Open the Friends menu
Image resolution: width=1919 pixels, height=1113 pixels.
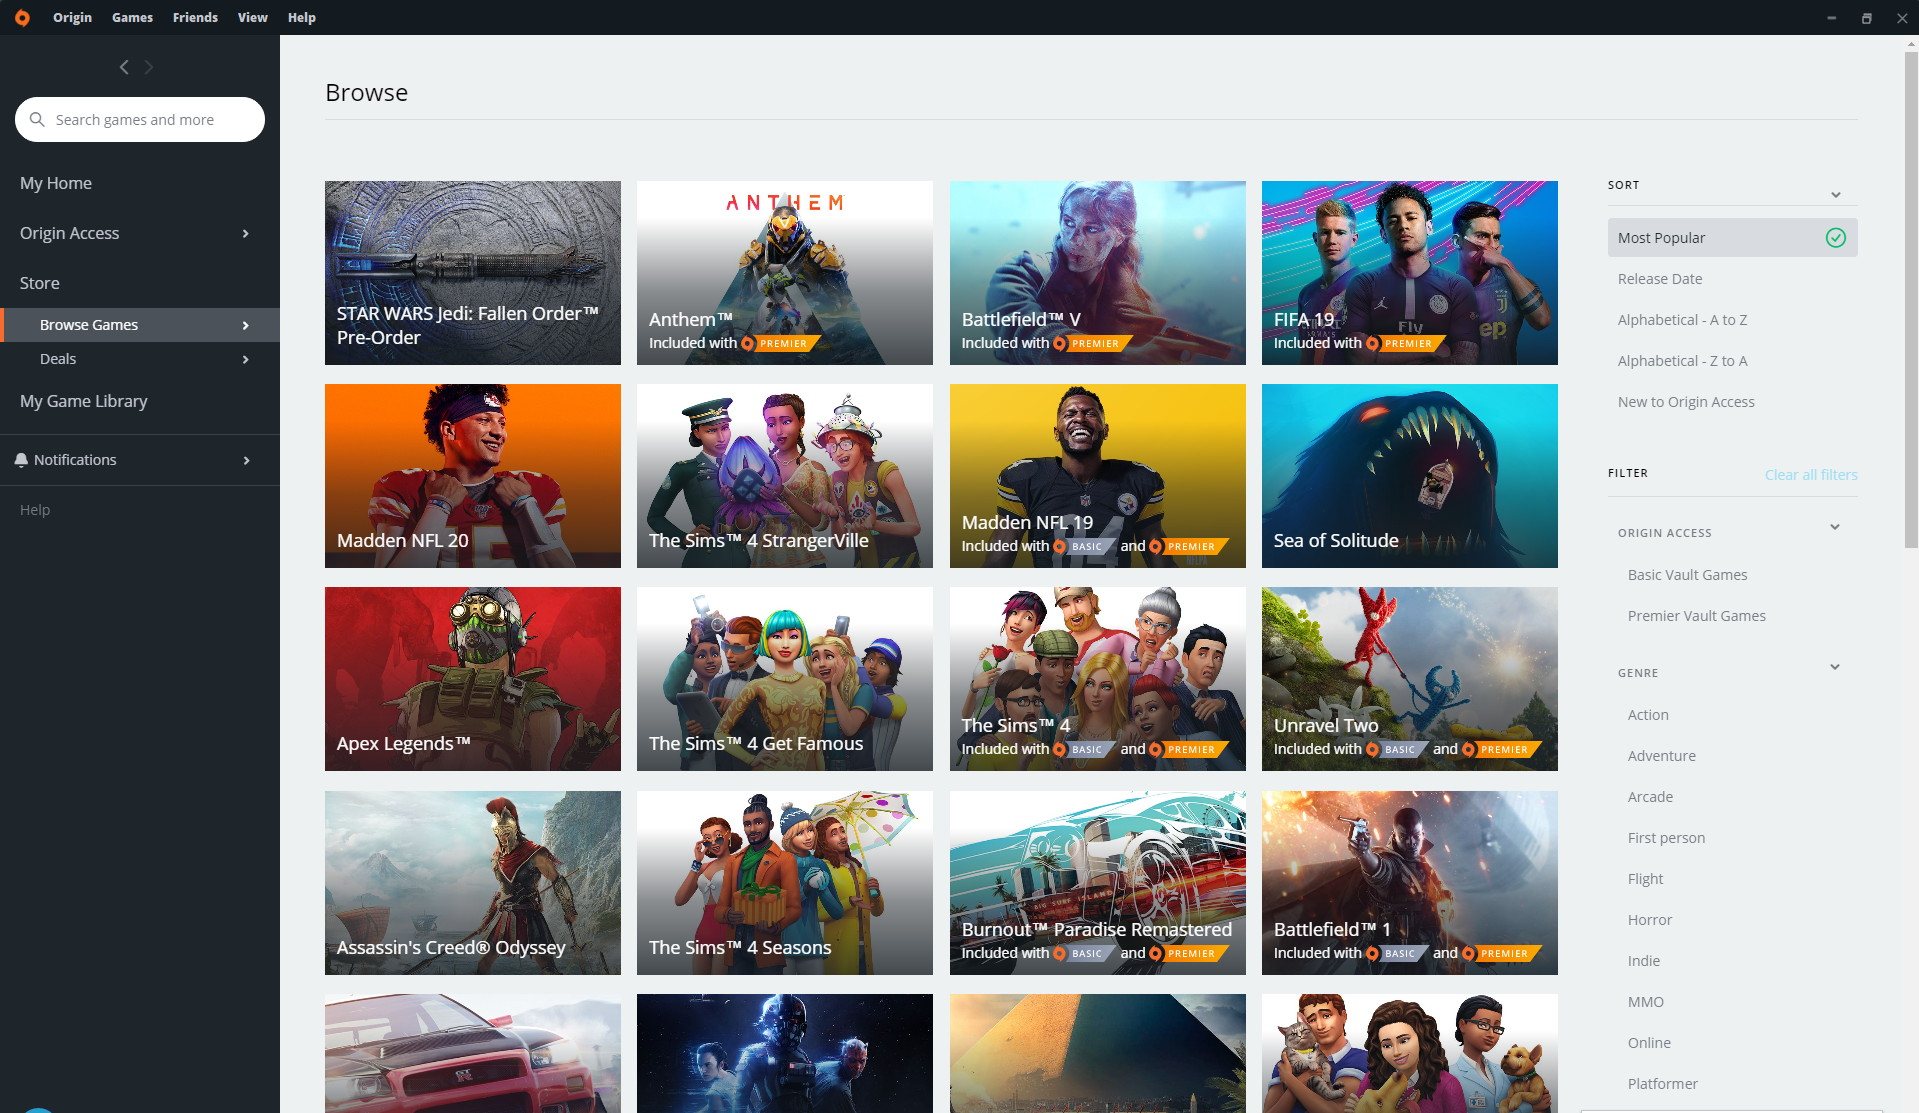(195, 17)
